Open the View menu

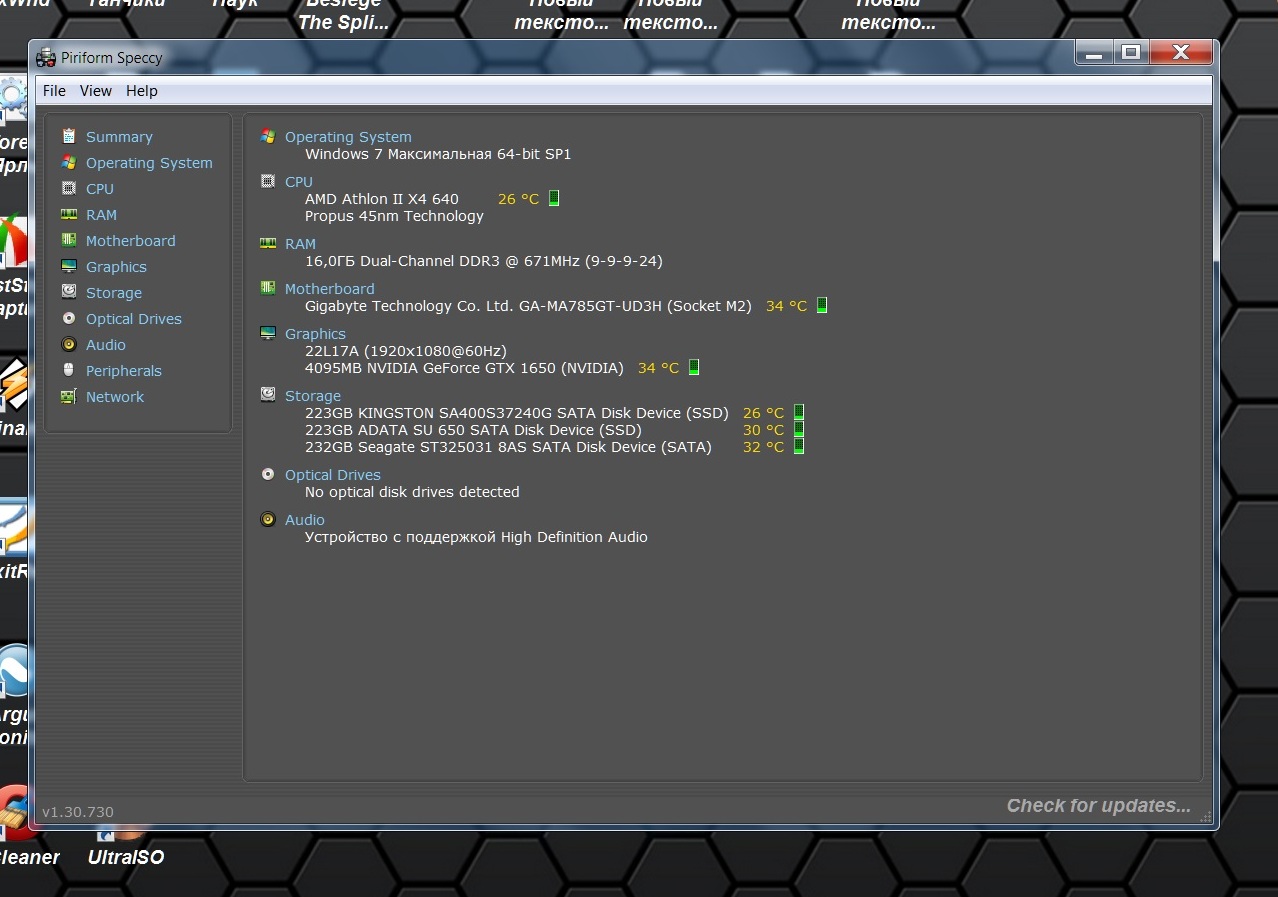(x=96, y=91)
